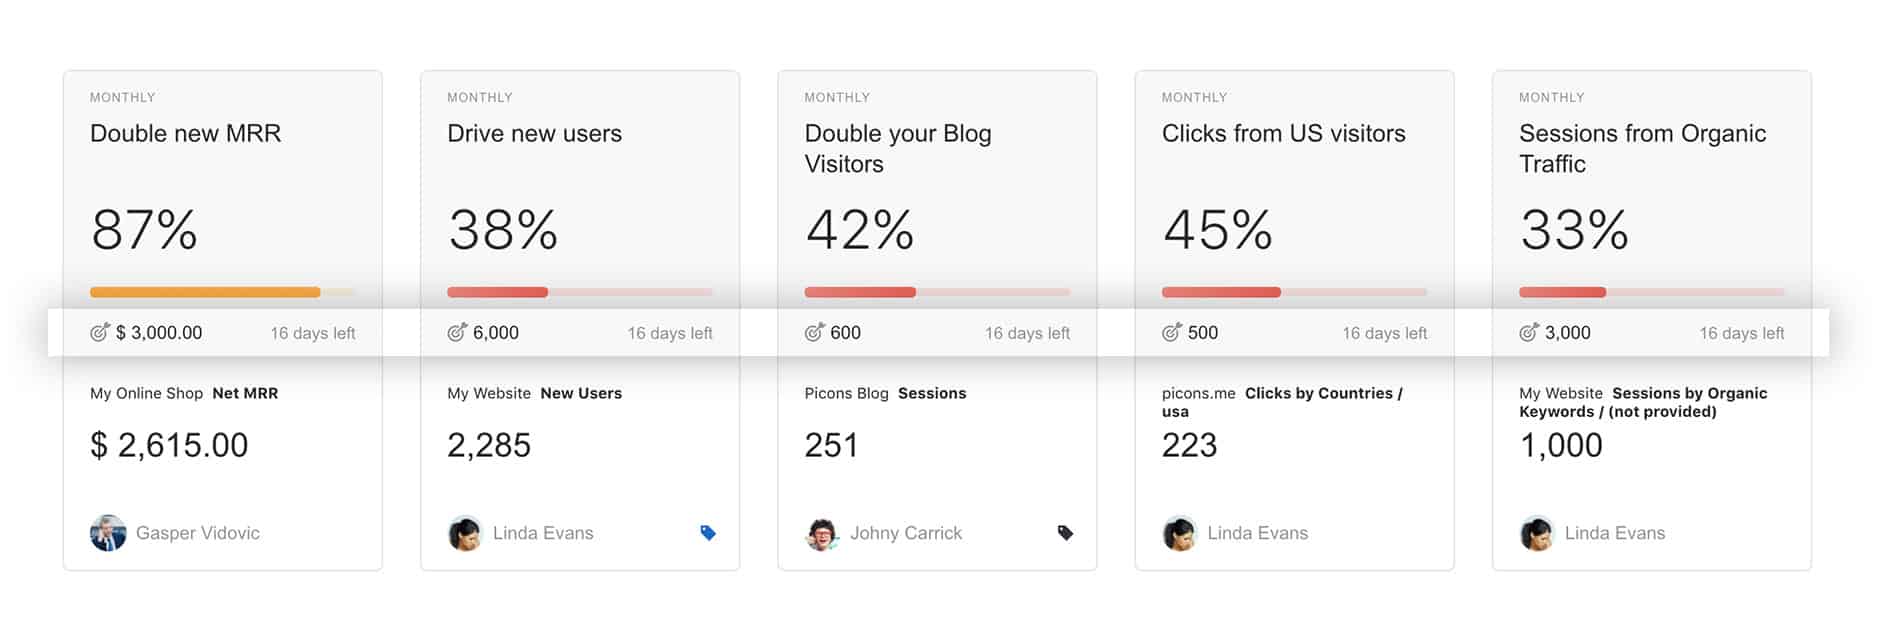This screenshot has height=641, width=1881.
Task: Click the blue tag icon on Drive new users
Action: [708, 533]
